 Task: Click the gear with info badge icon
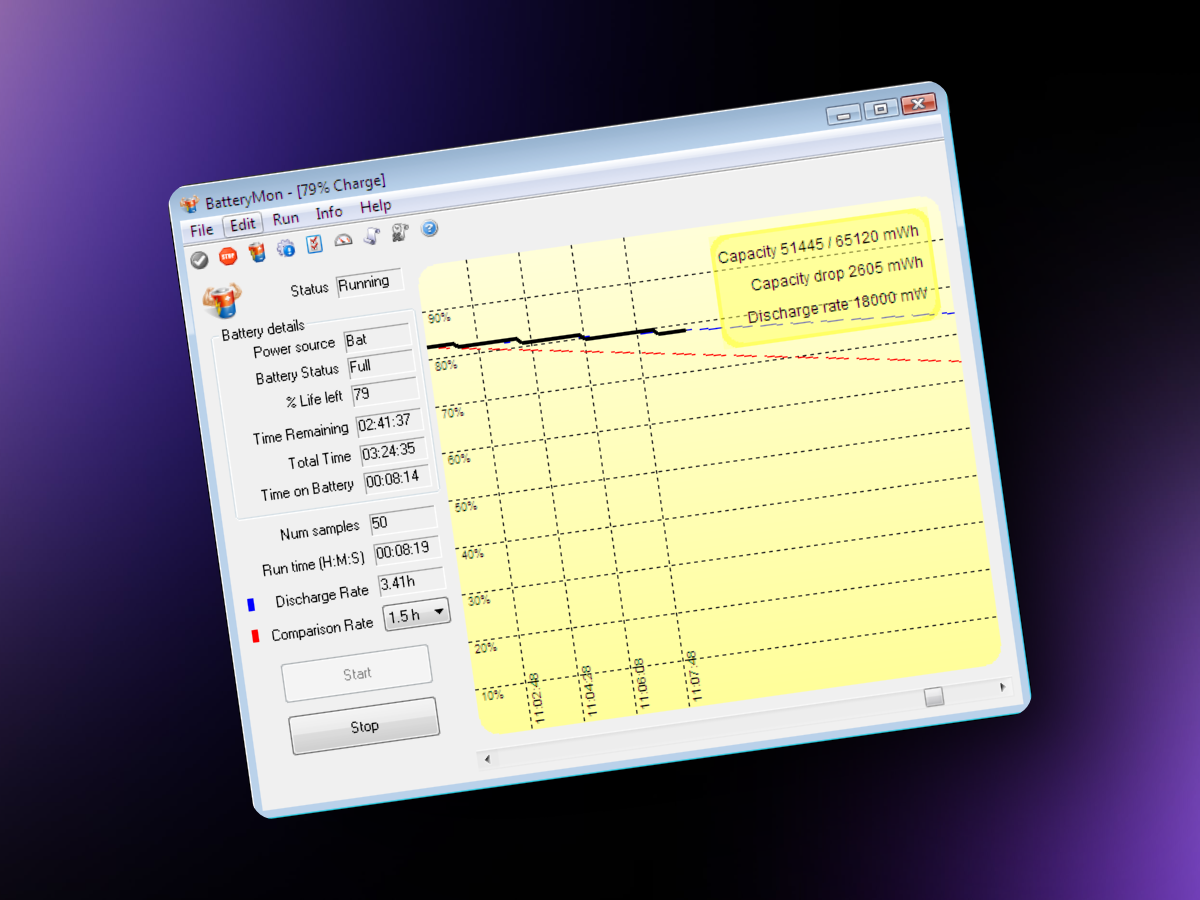tap(286, 248)
